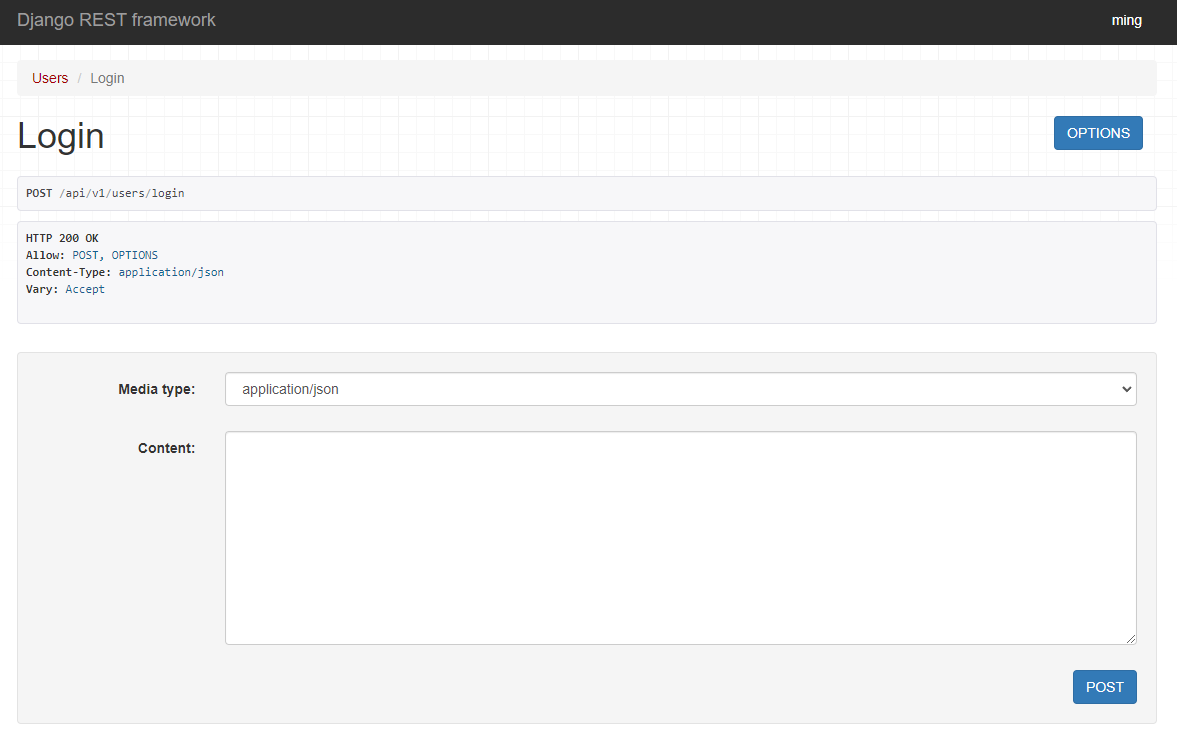Select the Login breadcrumb entry
The width and height of the screenshot is (1177, 738).
(107, 77)
